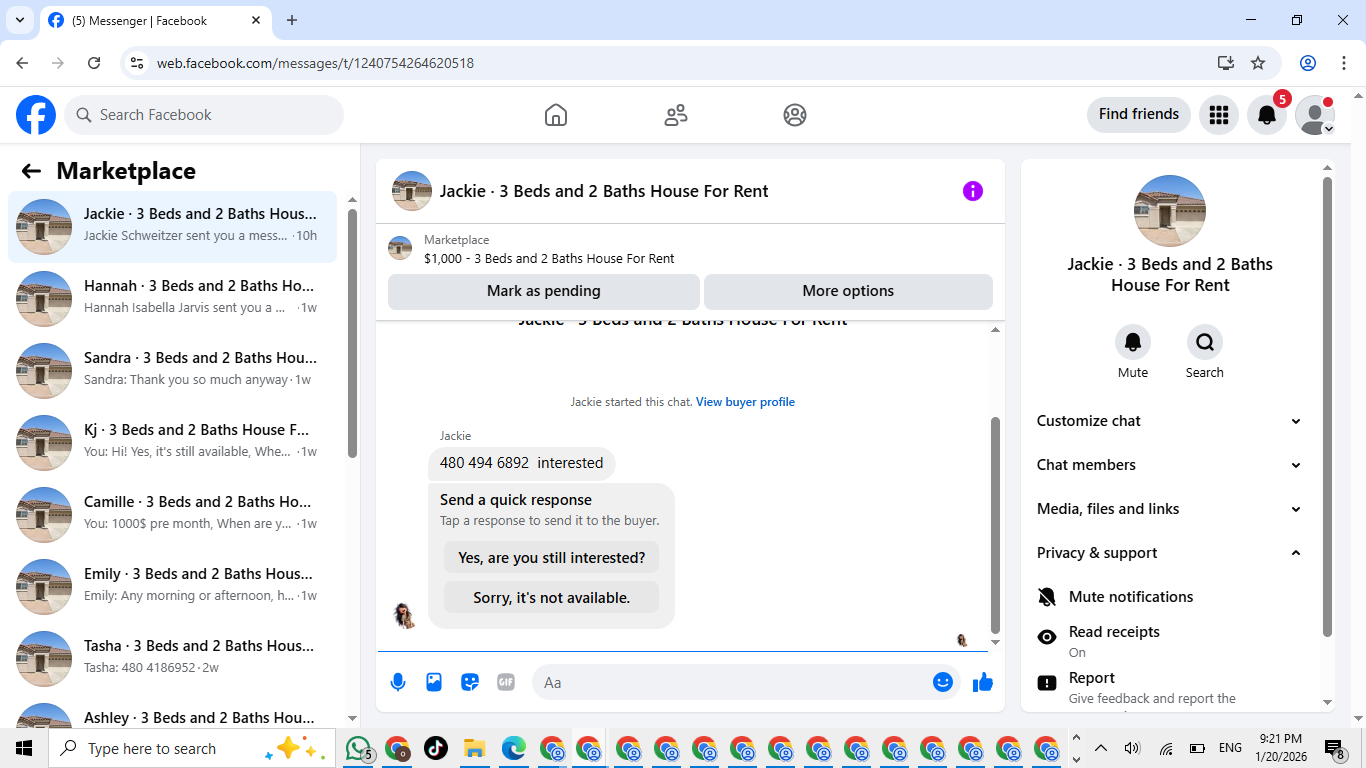Open Tasha's conversation in the list

[x=172, y=658]
